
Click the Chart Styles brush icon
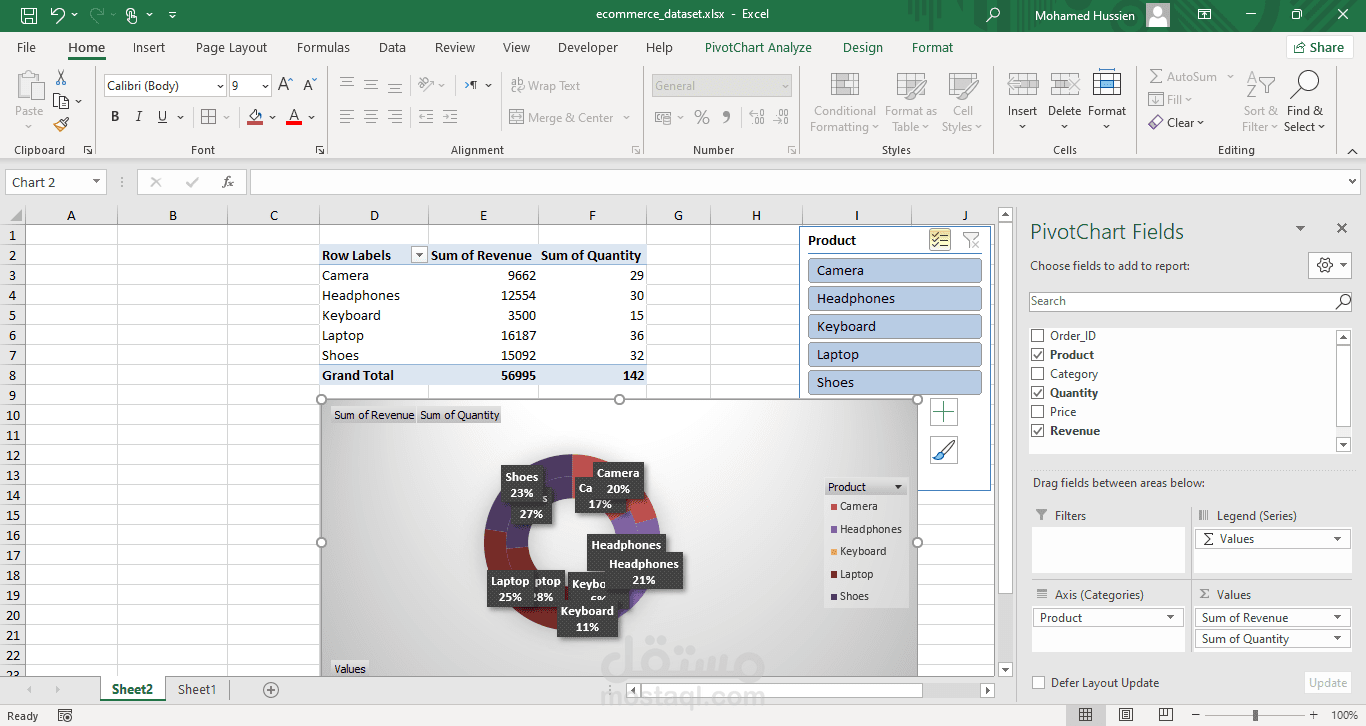tap(944, 450)
